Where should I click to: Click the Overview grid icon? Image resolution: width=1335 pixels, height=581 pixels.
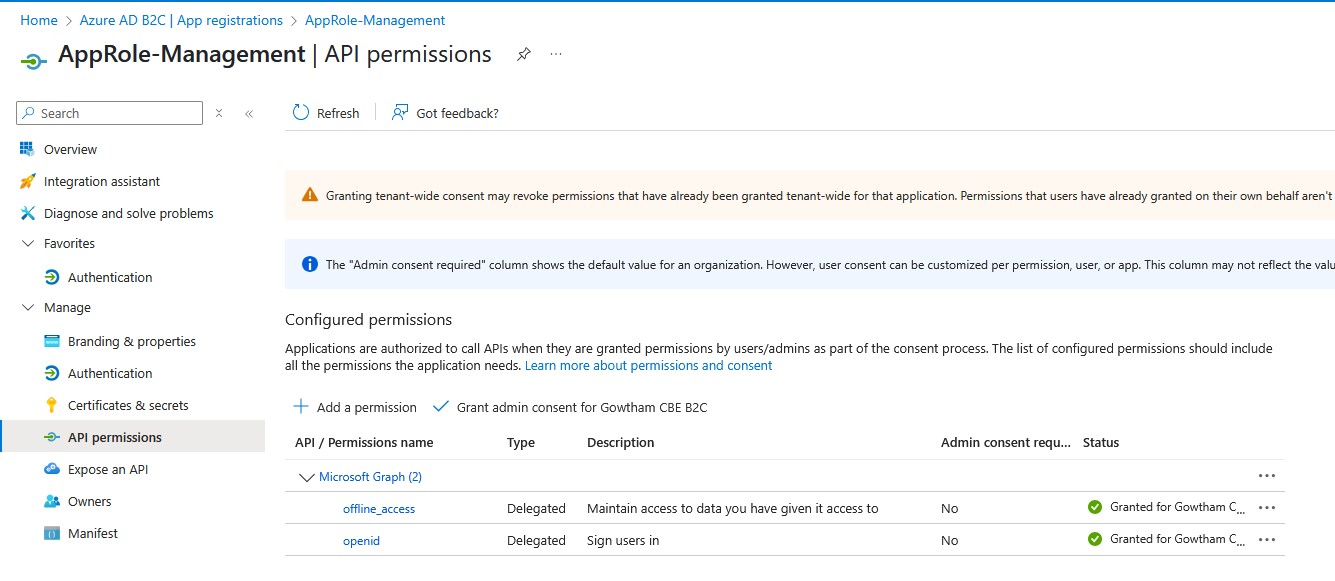coord(27,149)
